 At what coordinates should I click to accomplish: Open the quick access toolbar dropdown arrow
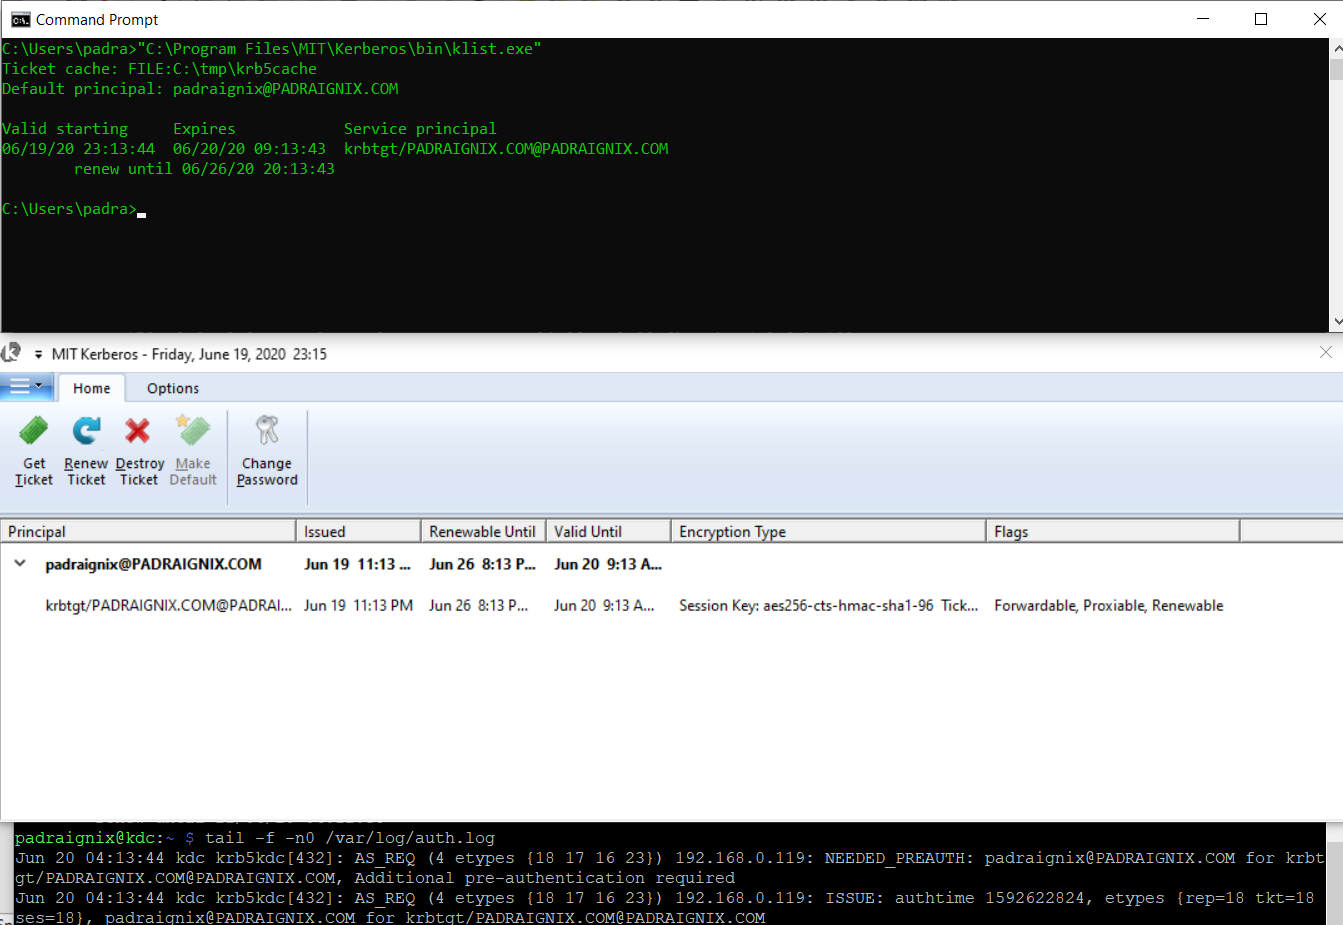click(x=38, y=354)
